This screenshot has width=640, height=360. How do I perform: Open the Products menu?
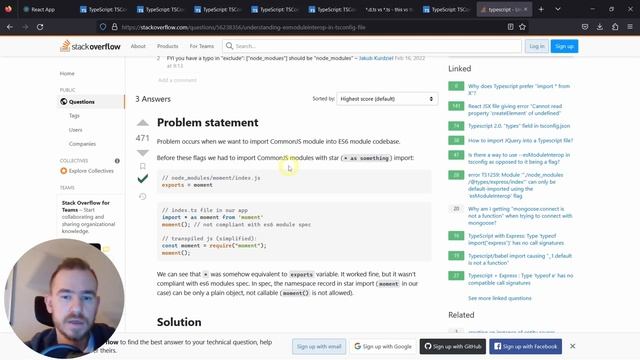point(167,46)
